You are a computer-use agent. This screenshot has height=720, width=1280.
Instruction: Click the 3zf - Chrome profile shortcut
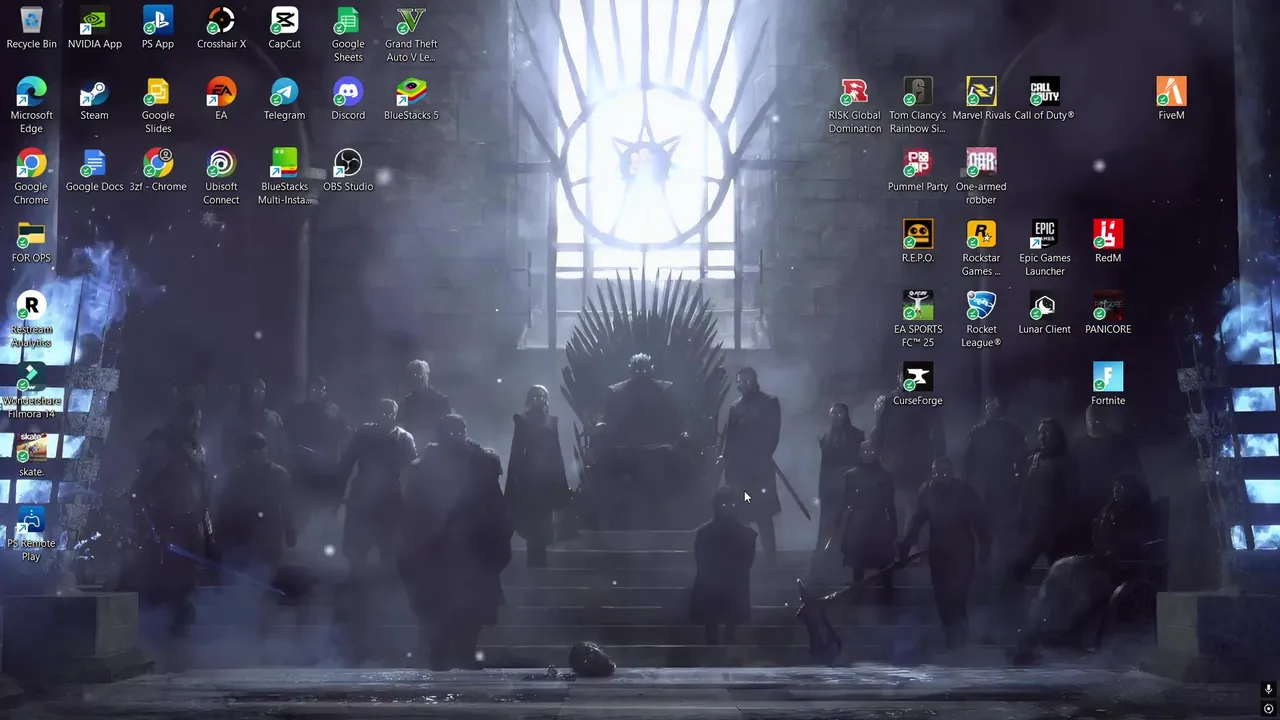[x=157, y=163]
